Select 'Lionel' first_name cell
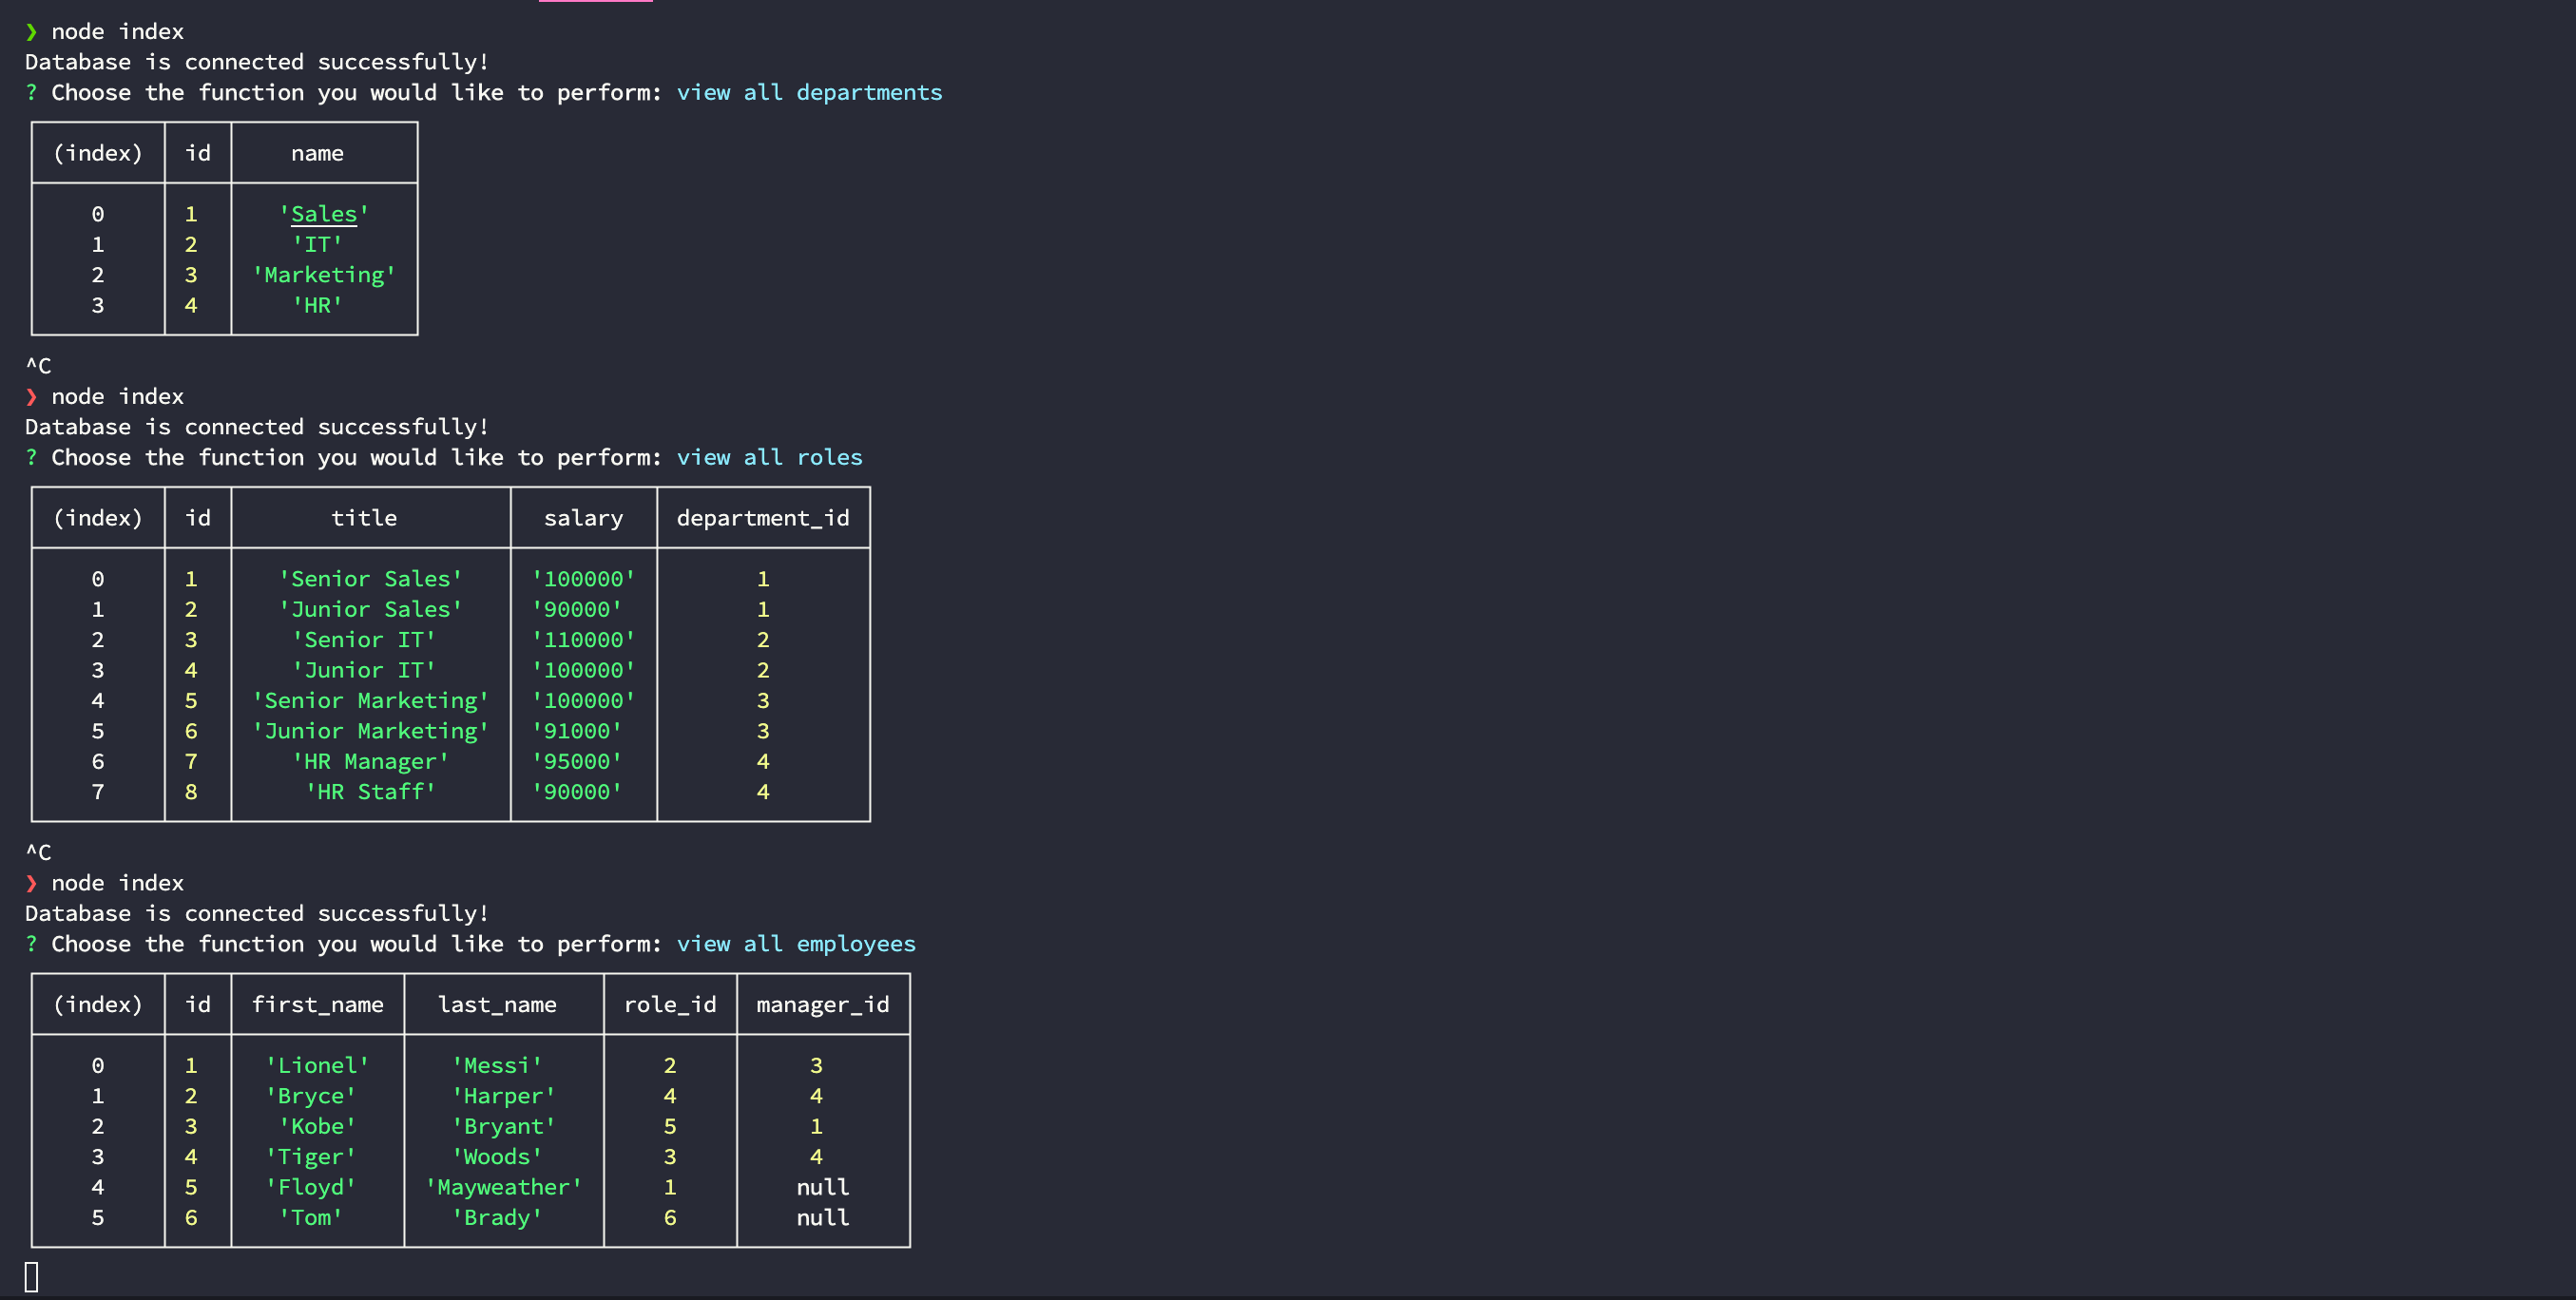The height and width of the screenshot is (1300, 2576). coord(316,1065)
